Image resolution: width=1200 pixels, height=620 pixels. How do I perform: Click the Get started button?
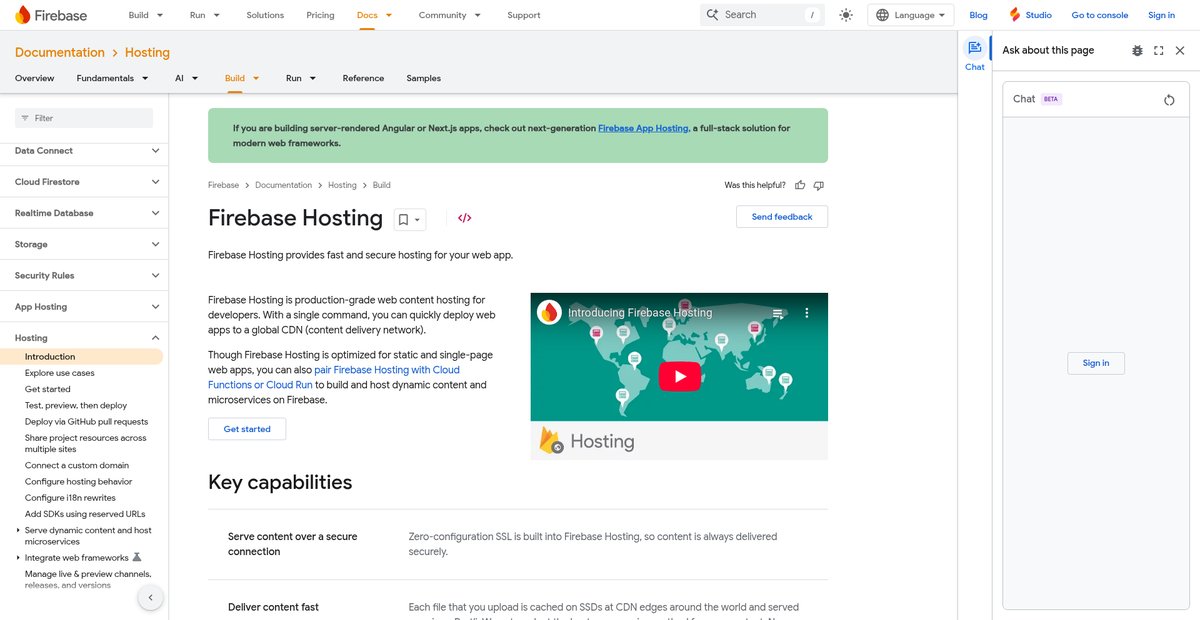pyautogui.click(x=247, y=429)
